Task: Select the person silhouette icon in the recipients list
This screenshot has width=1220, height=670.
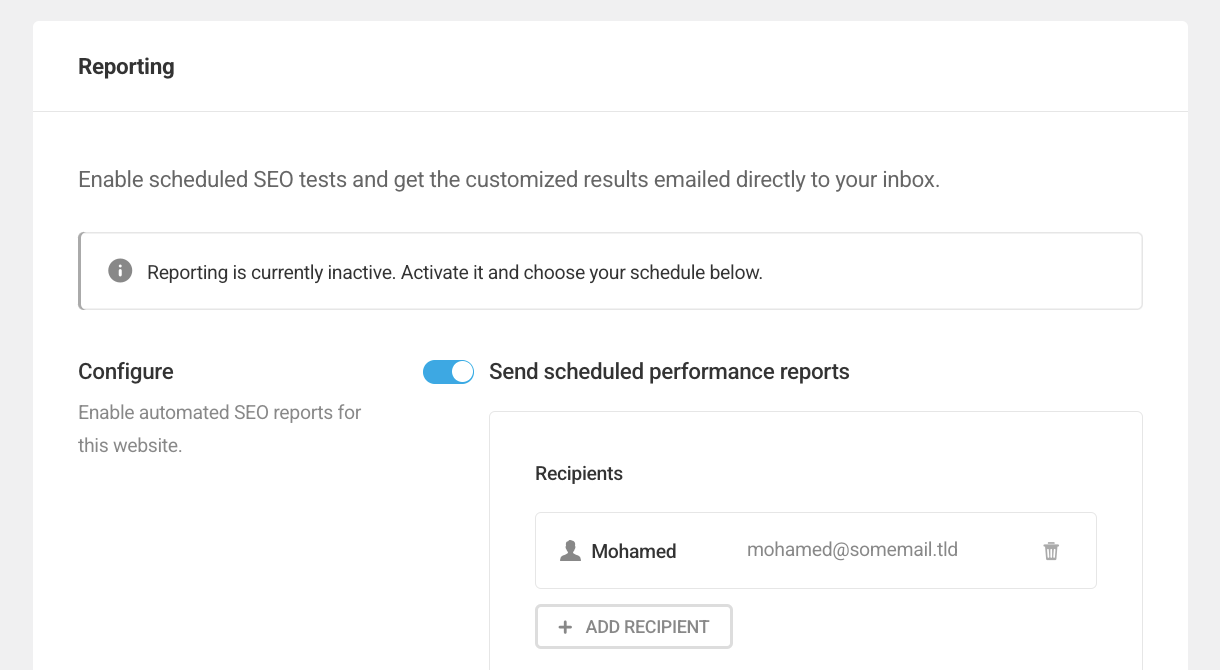Action: pyautogui.click(x=570, y=550)
